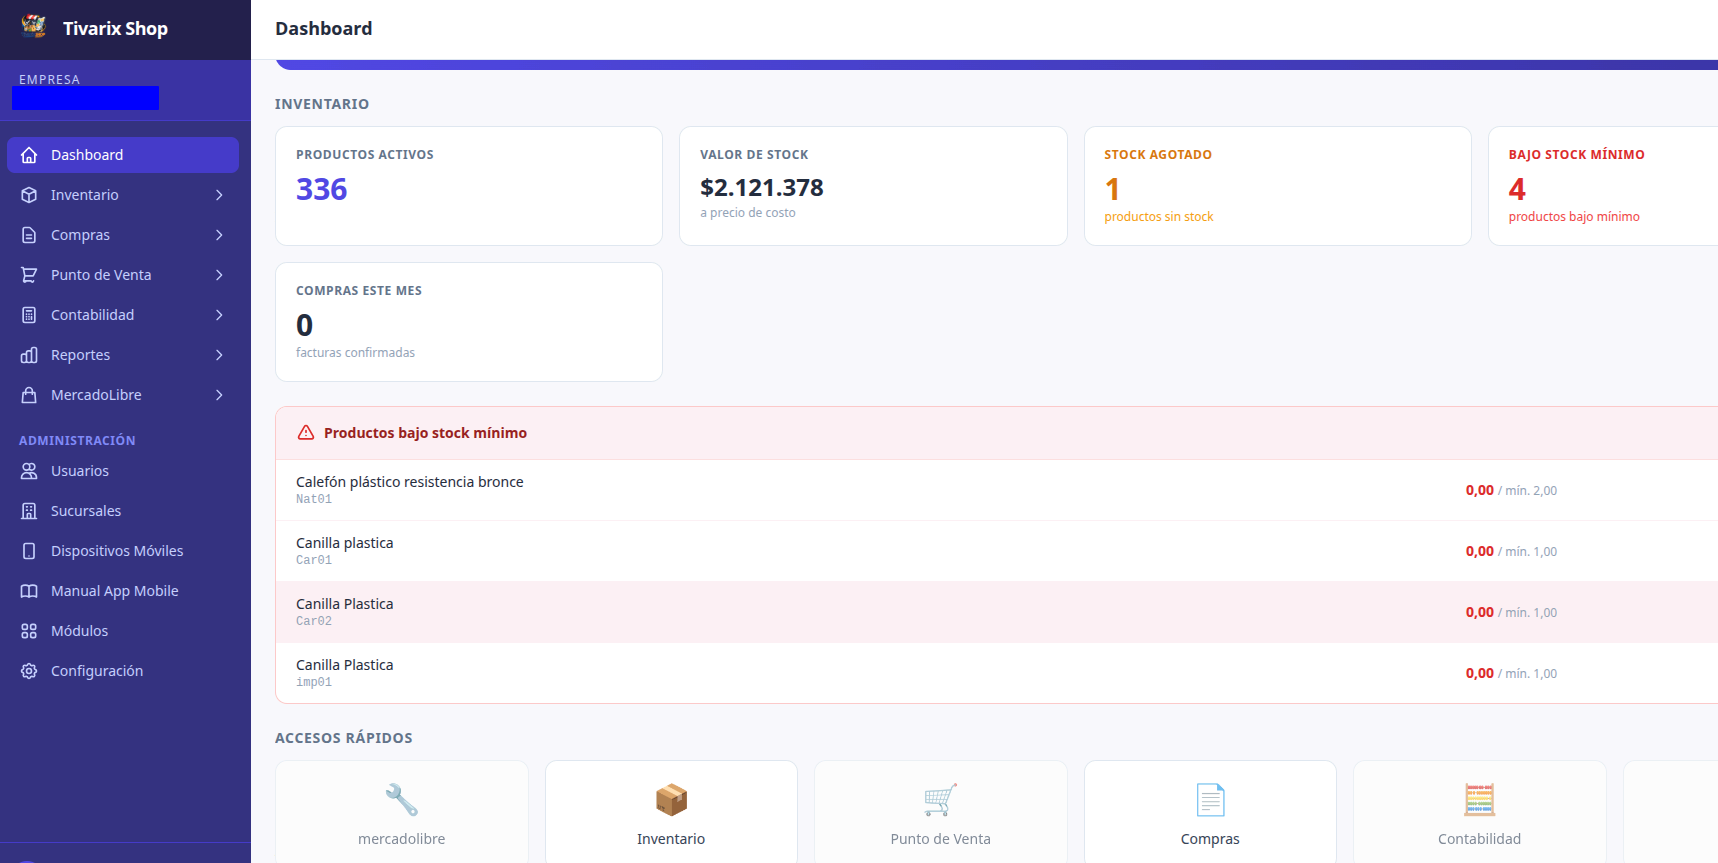Expand the Inventario submenu chevron
This screenshot has width=1718, height=863.
[219, 195]
